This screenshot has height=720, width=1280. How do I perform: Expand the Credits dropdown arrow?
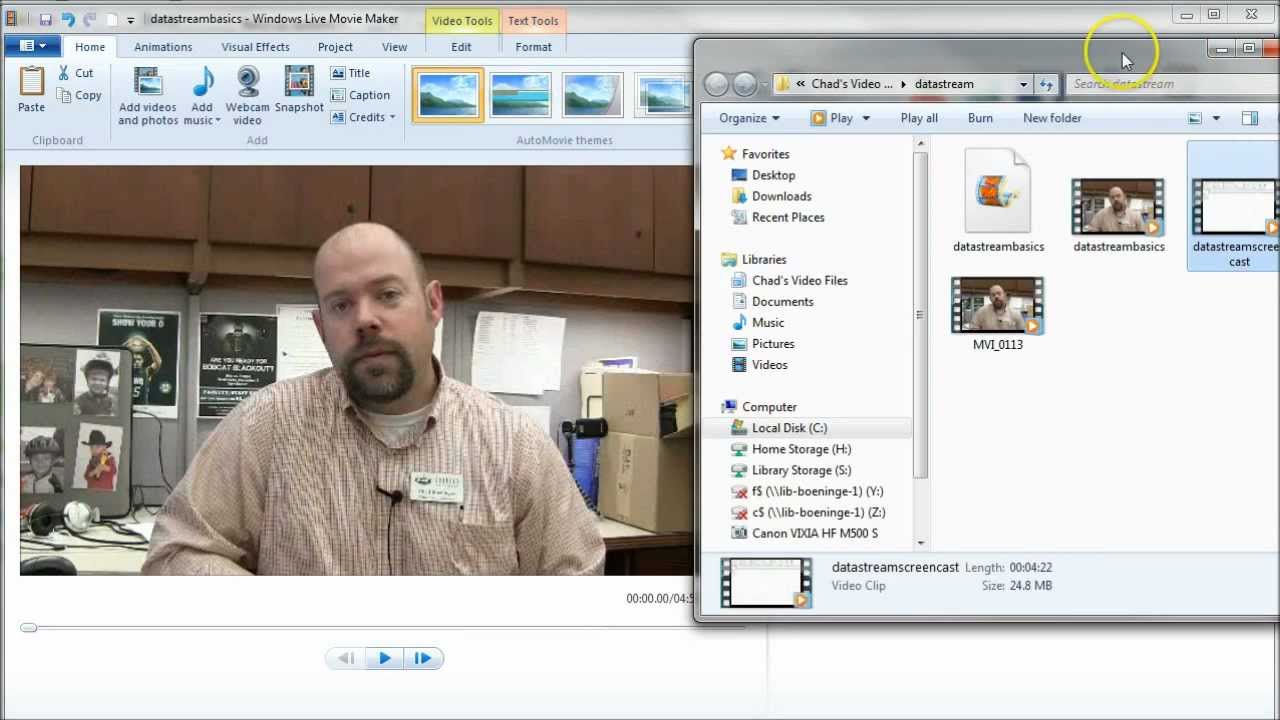tap(392, 117)
